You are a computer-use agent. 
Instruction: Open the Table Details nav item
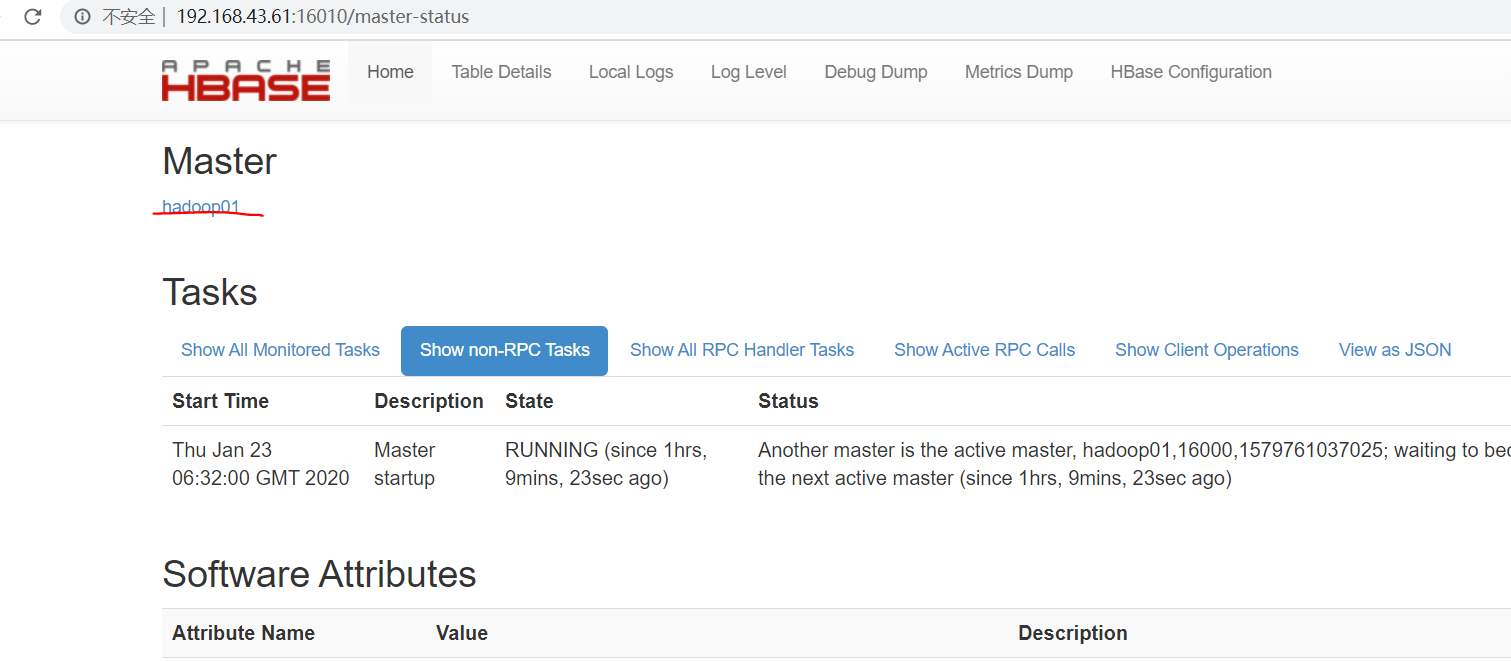(501, 72)
